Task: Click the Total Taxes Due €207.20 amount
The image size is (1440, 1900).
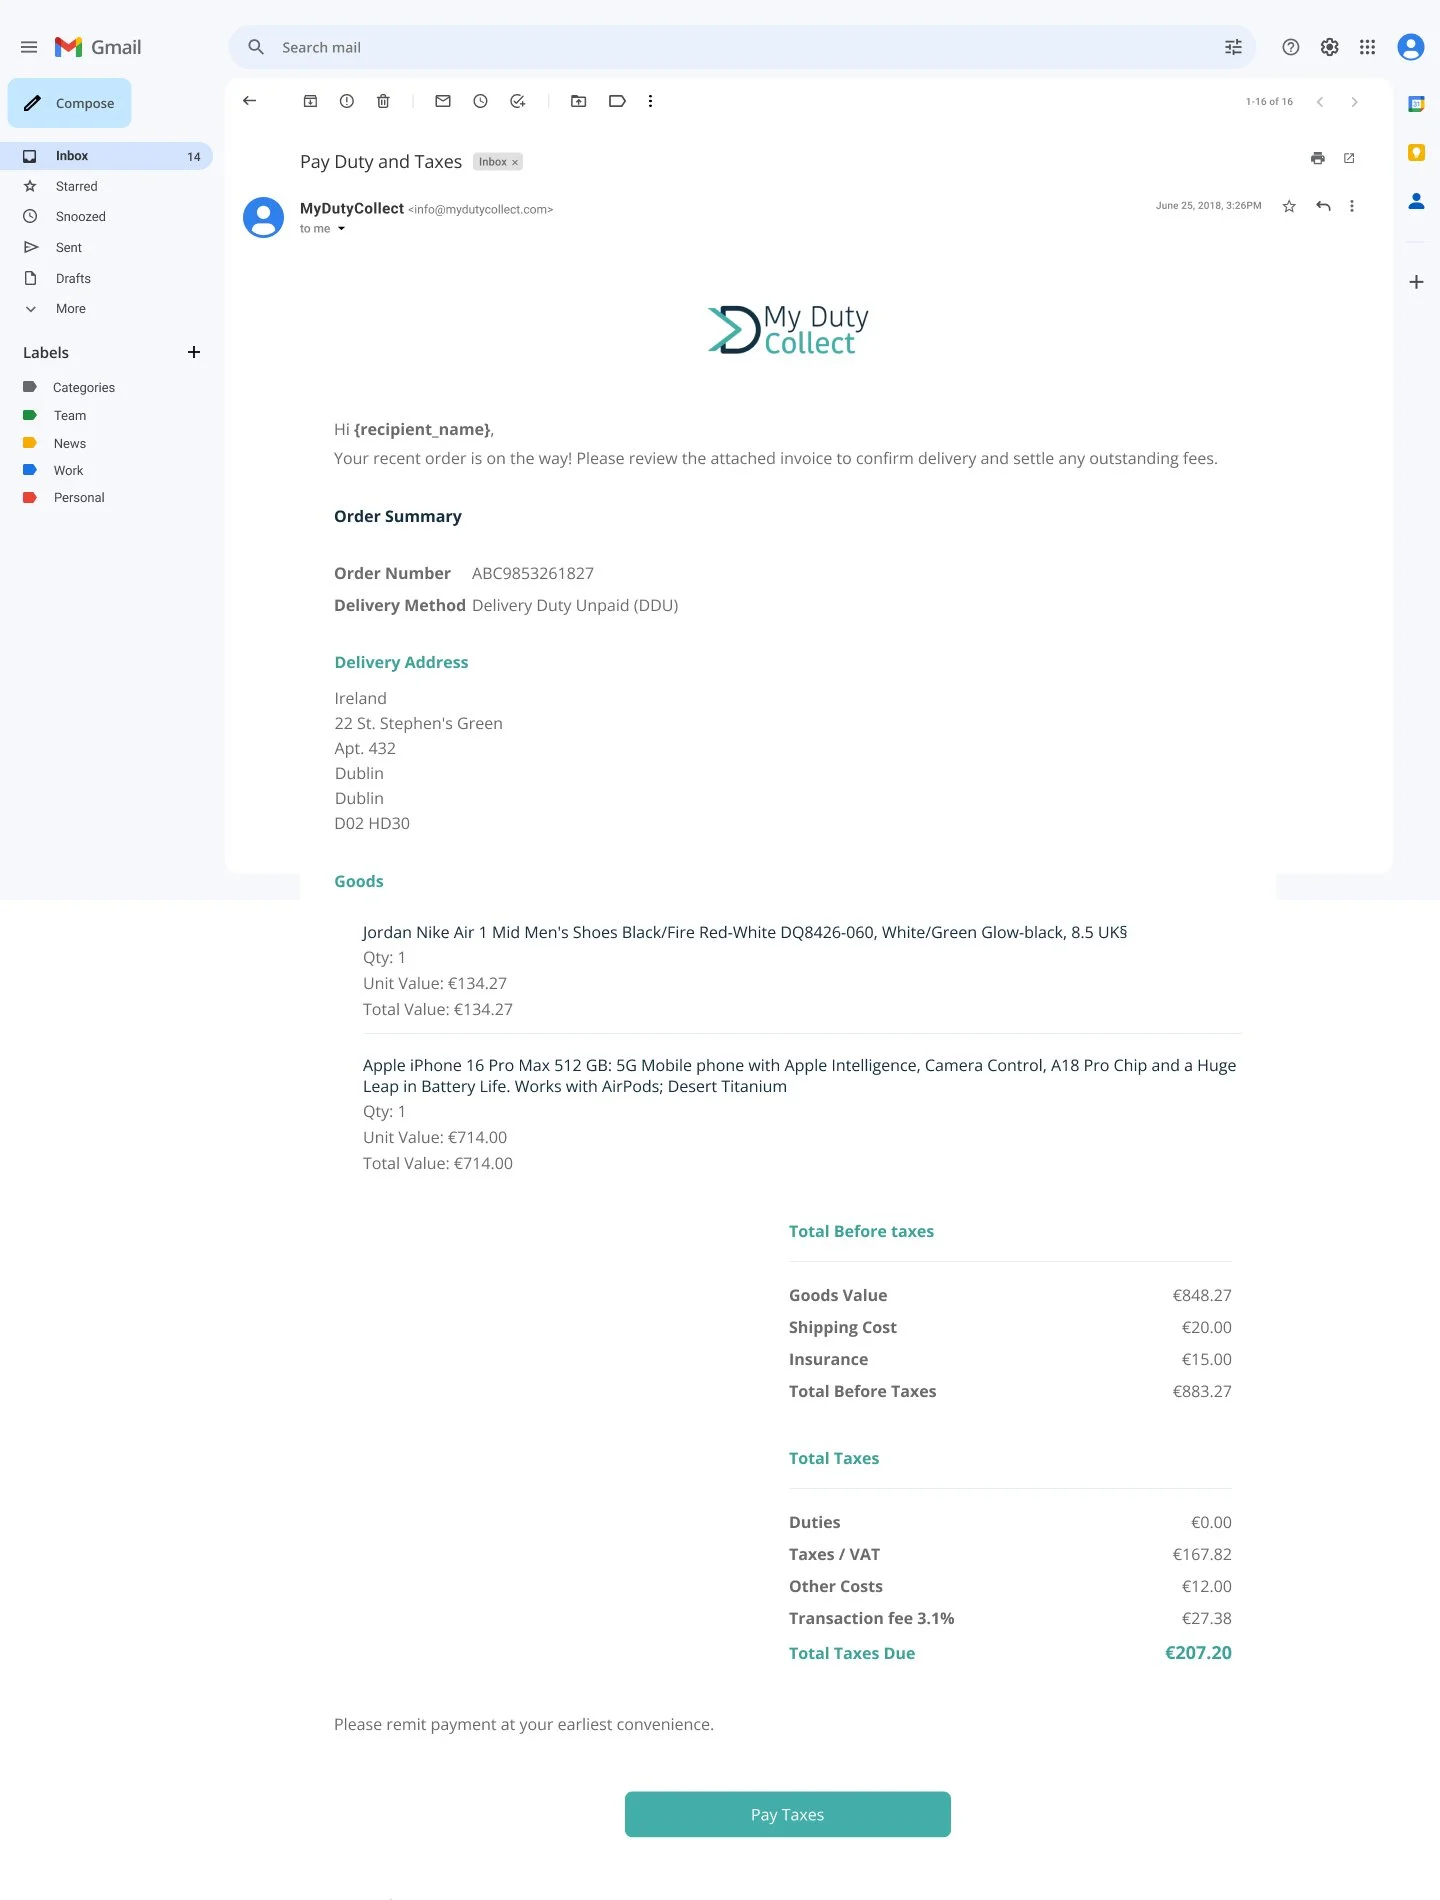Action: (x=1198, y=1653)
